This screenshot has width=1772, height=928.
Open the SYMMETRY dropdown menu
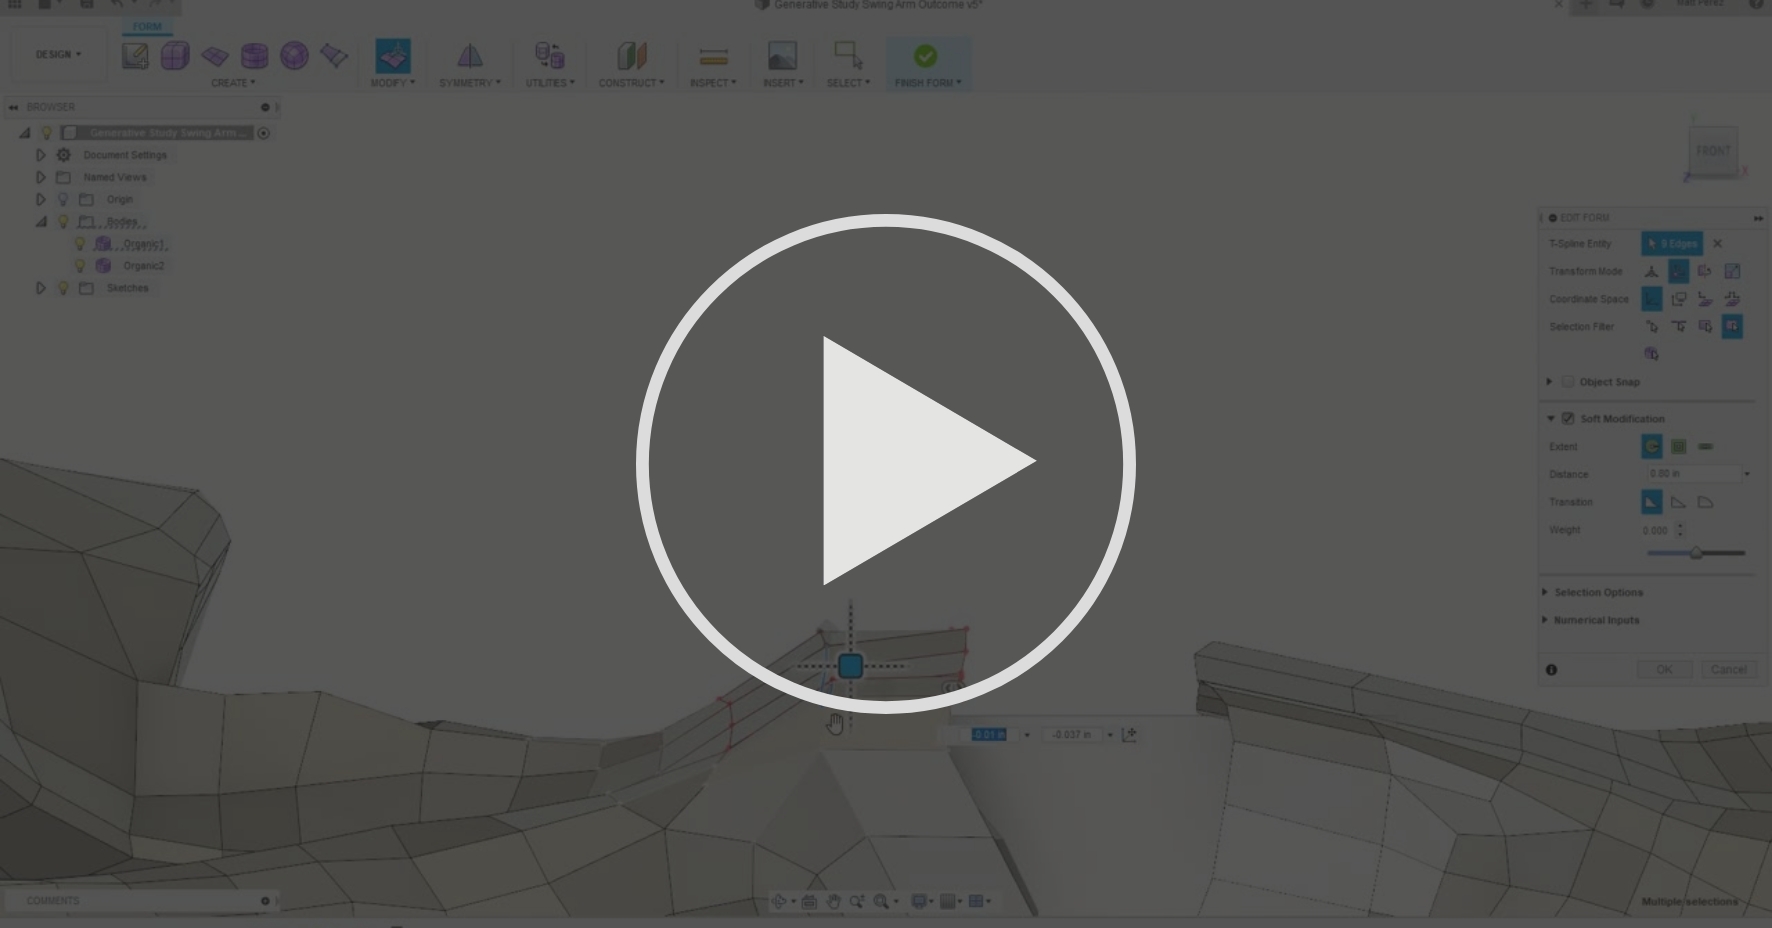coord(470,83)
